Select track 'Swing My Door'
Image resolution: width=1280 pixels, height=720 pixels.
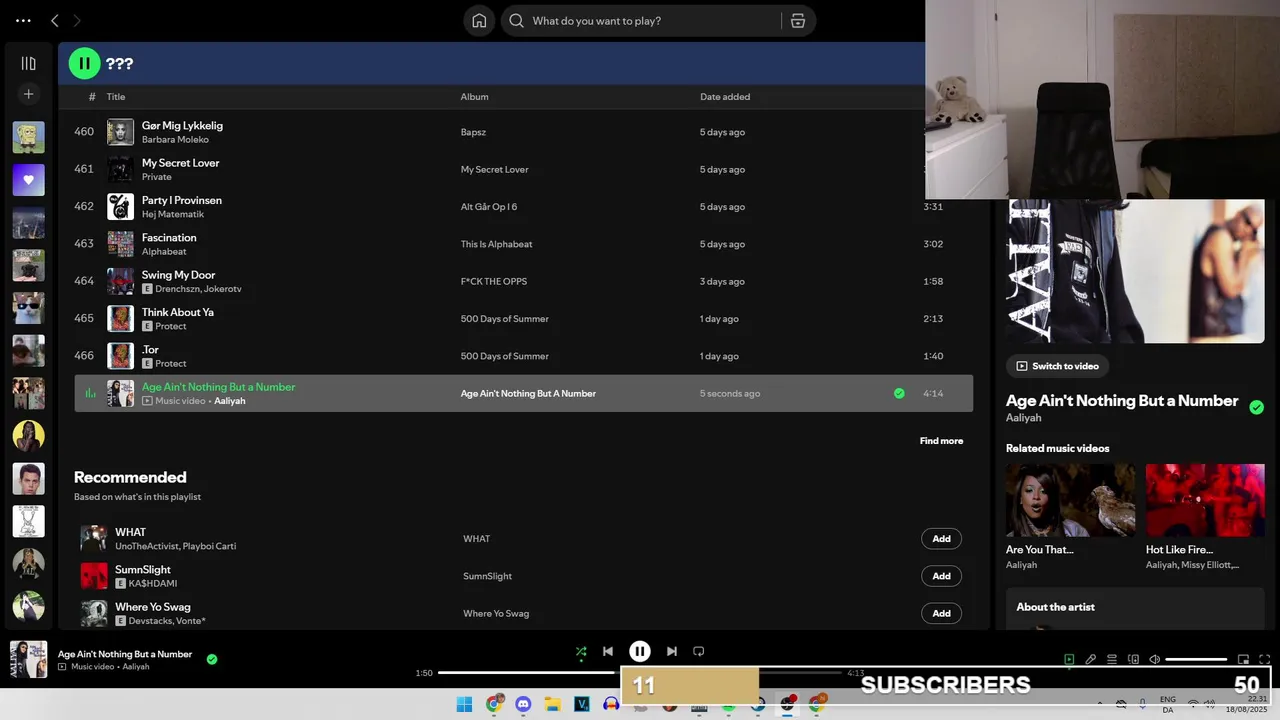523,281
